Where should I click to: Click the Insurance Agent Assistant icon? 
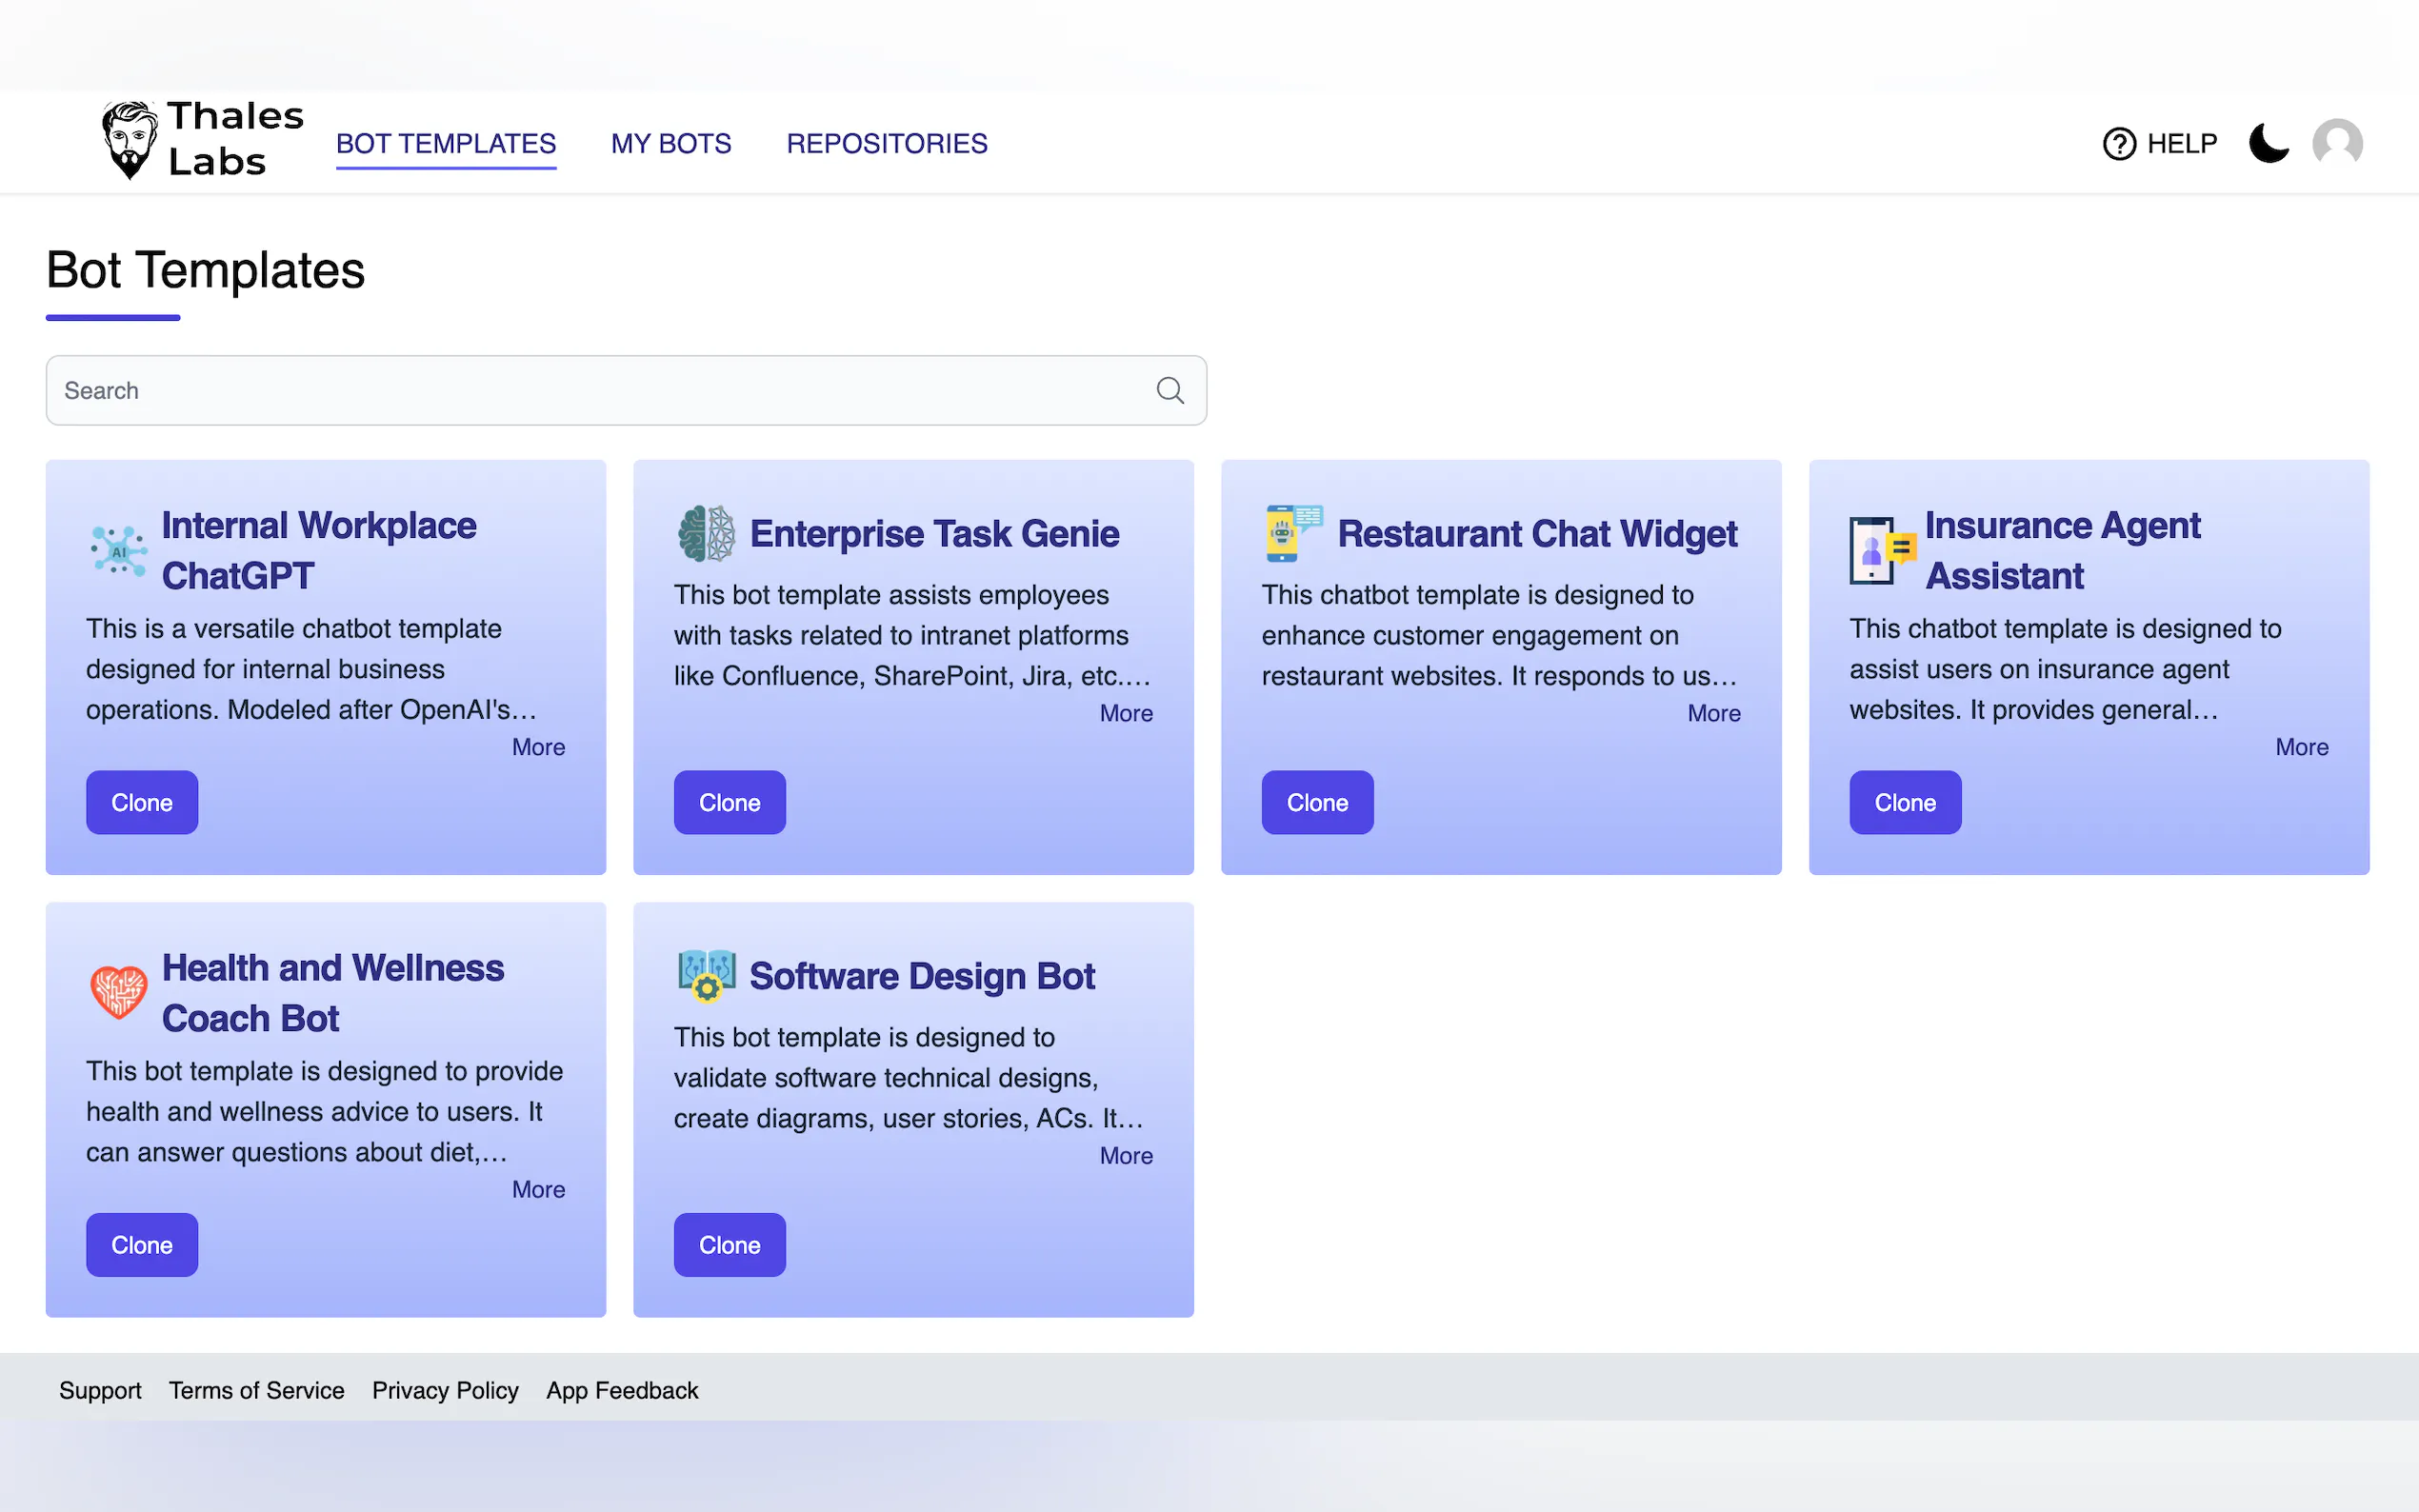(1881, 550)
